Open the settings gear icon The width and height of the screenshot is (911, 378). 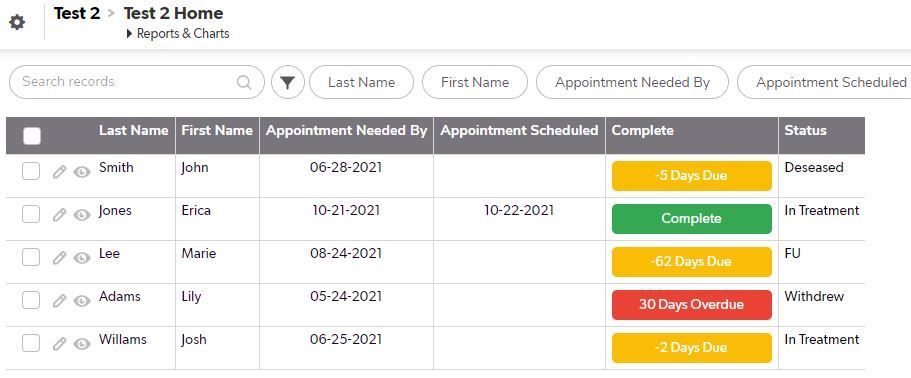point(17,23)
